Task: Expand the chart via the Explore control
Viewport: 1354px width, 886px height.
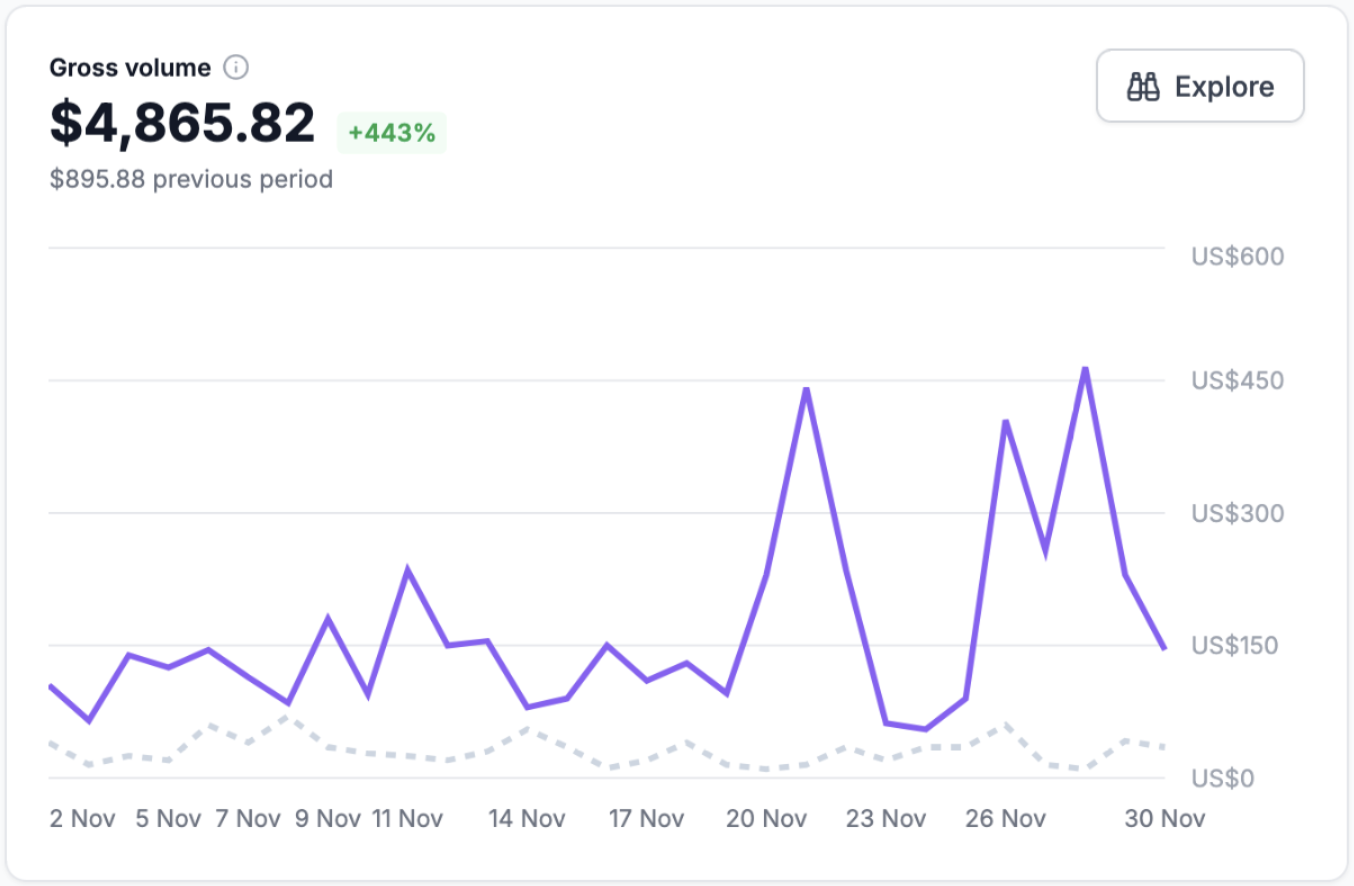Action: pos(1199,86)
